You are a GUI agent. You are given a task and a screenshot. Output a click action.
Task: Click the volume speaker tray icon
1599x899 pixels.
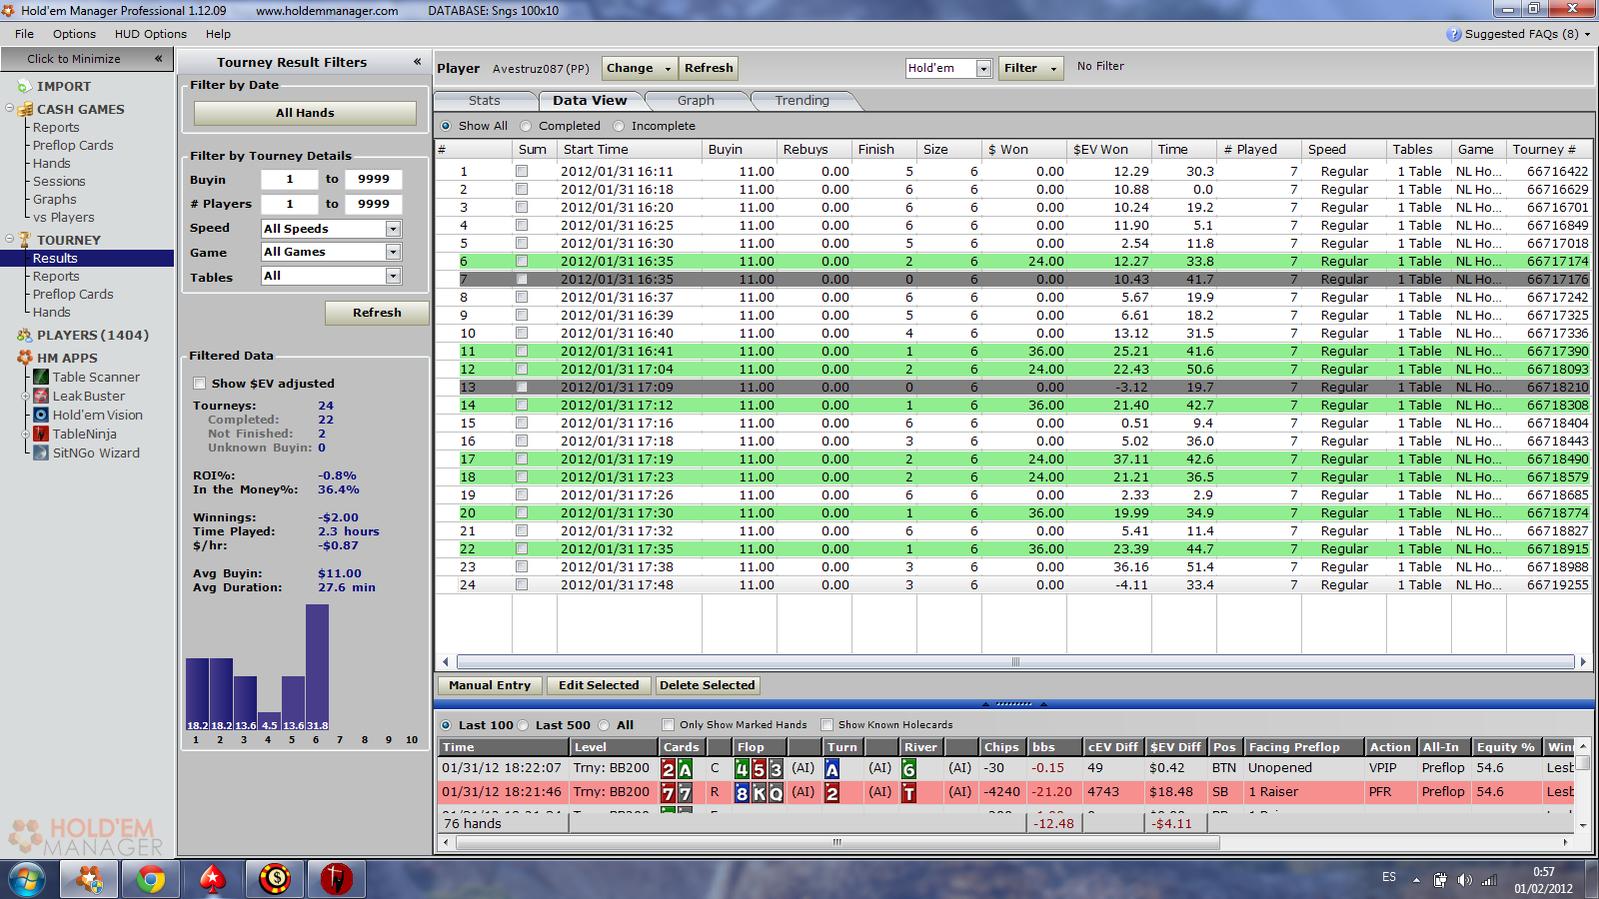[1465, 880]
